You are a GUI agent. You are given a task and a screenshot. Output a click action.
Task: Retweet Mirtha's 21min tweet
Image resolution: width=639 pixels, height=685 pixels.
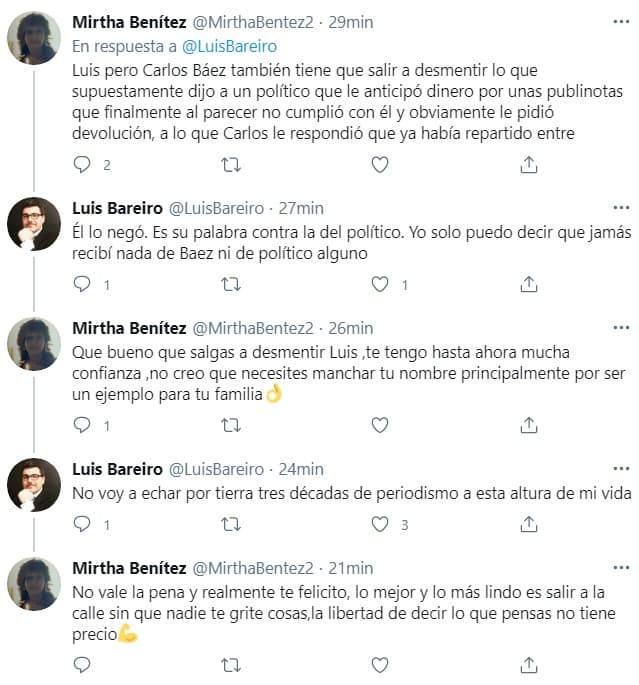click(231, 664)
